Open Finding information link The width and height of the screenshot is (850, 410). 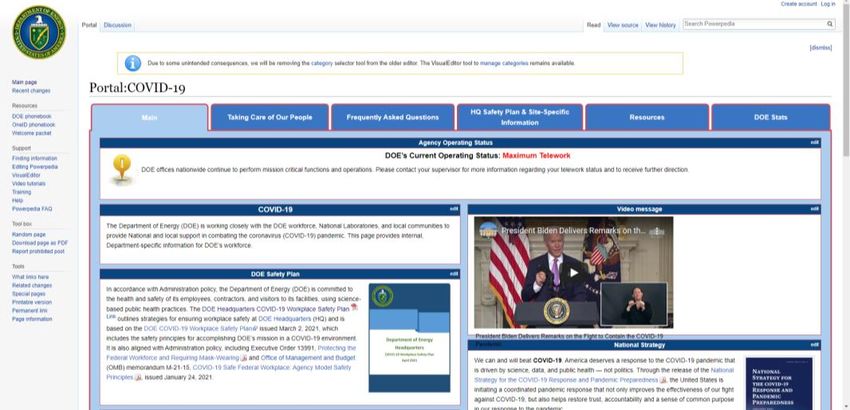click(34, 158)
